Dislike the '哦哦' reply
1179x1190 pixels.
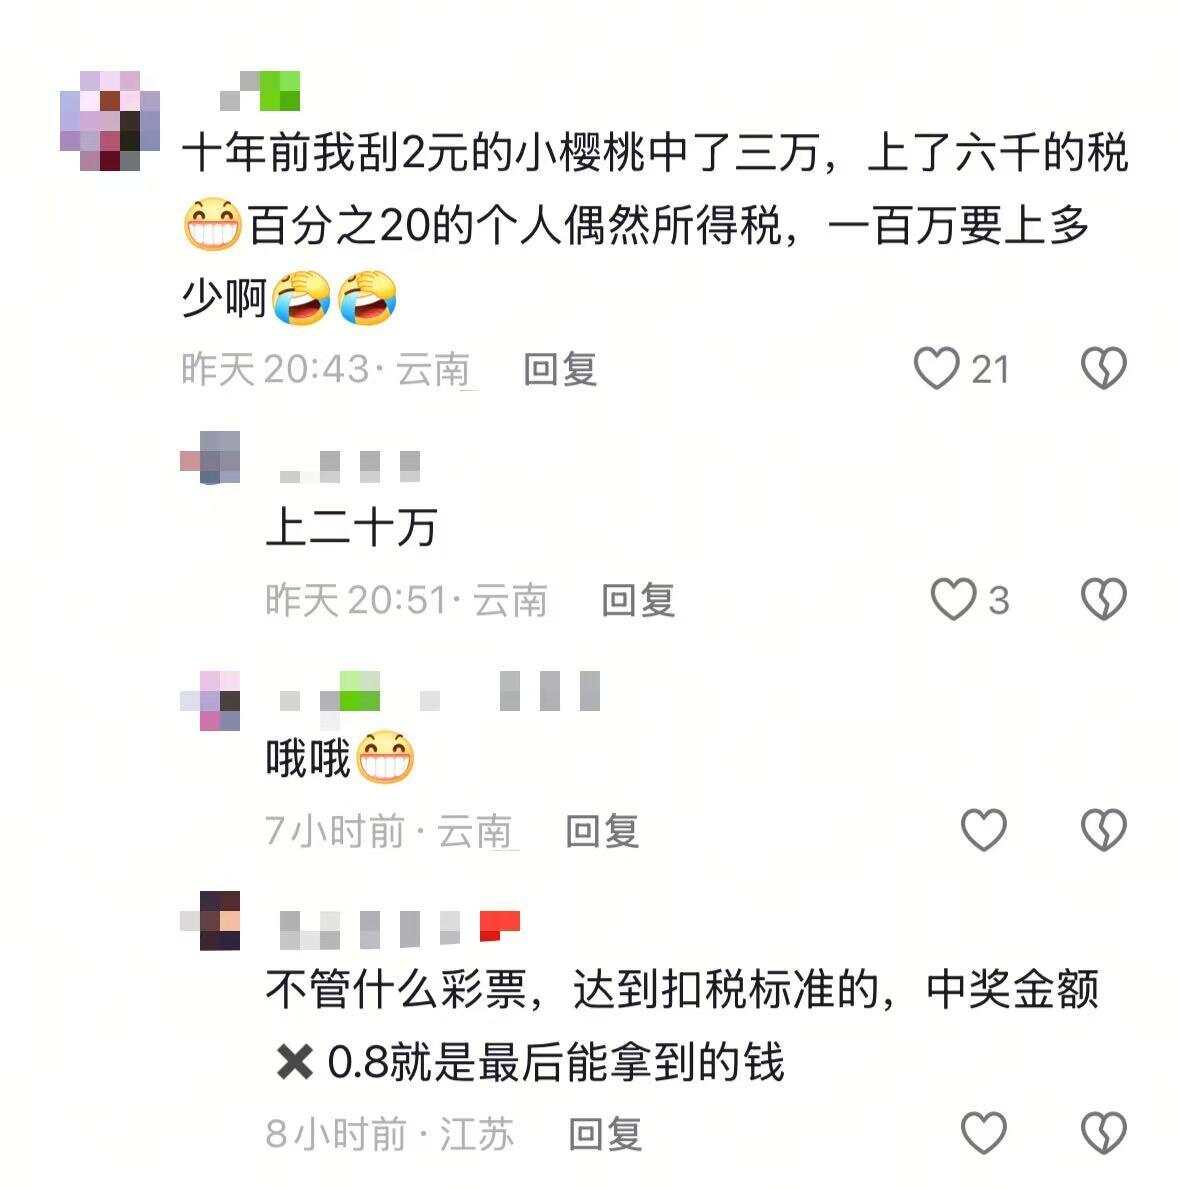click(x=1103, y=830)
